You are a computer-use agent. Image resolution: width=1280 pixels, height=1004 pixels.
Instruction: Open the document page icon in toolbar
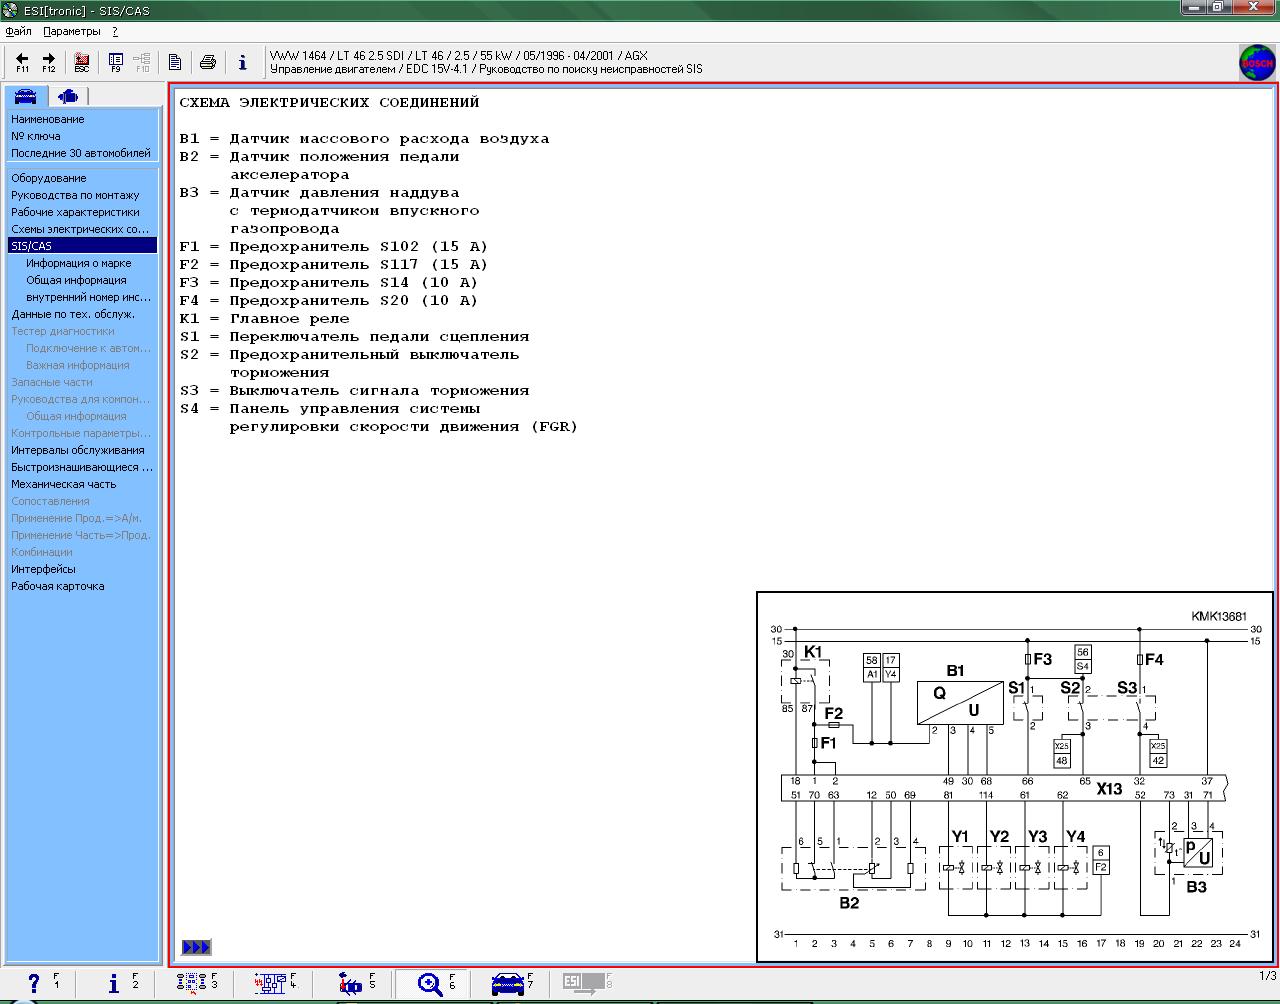point(175,62)
